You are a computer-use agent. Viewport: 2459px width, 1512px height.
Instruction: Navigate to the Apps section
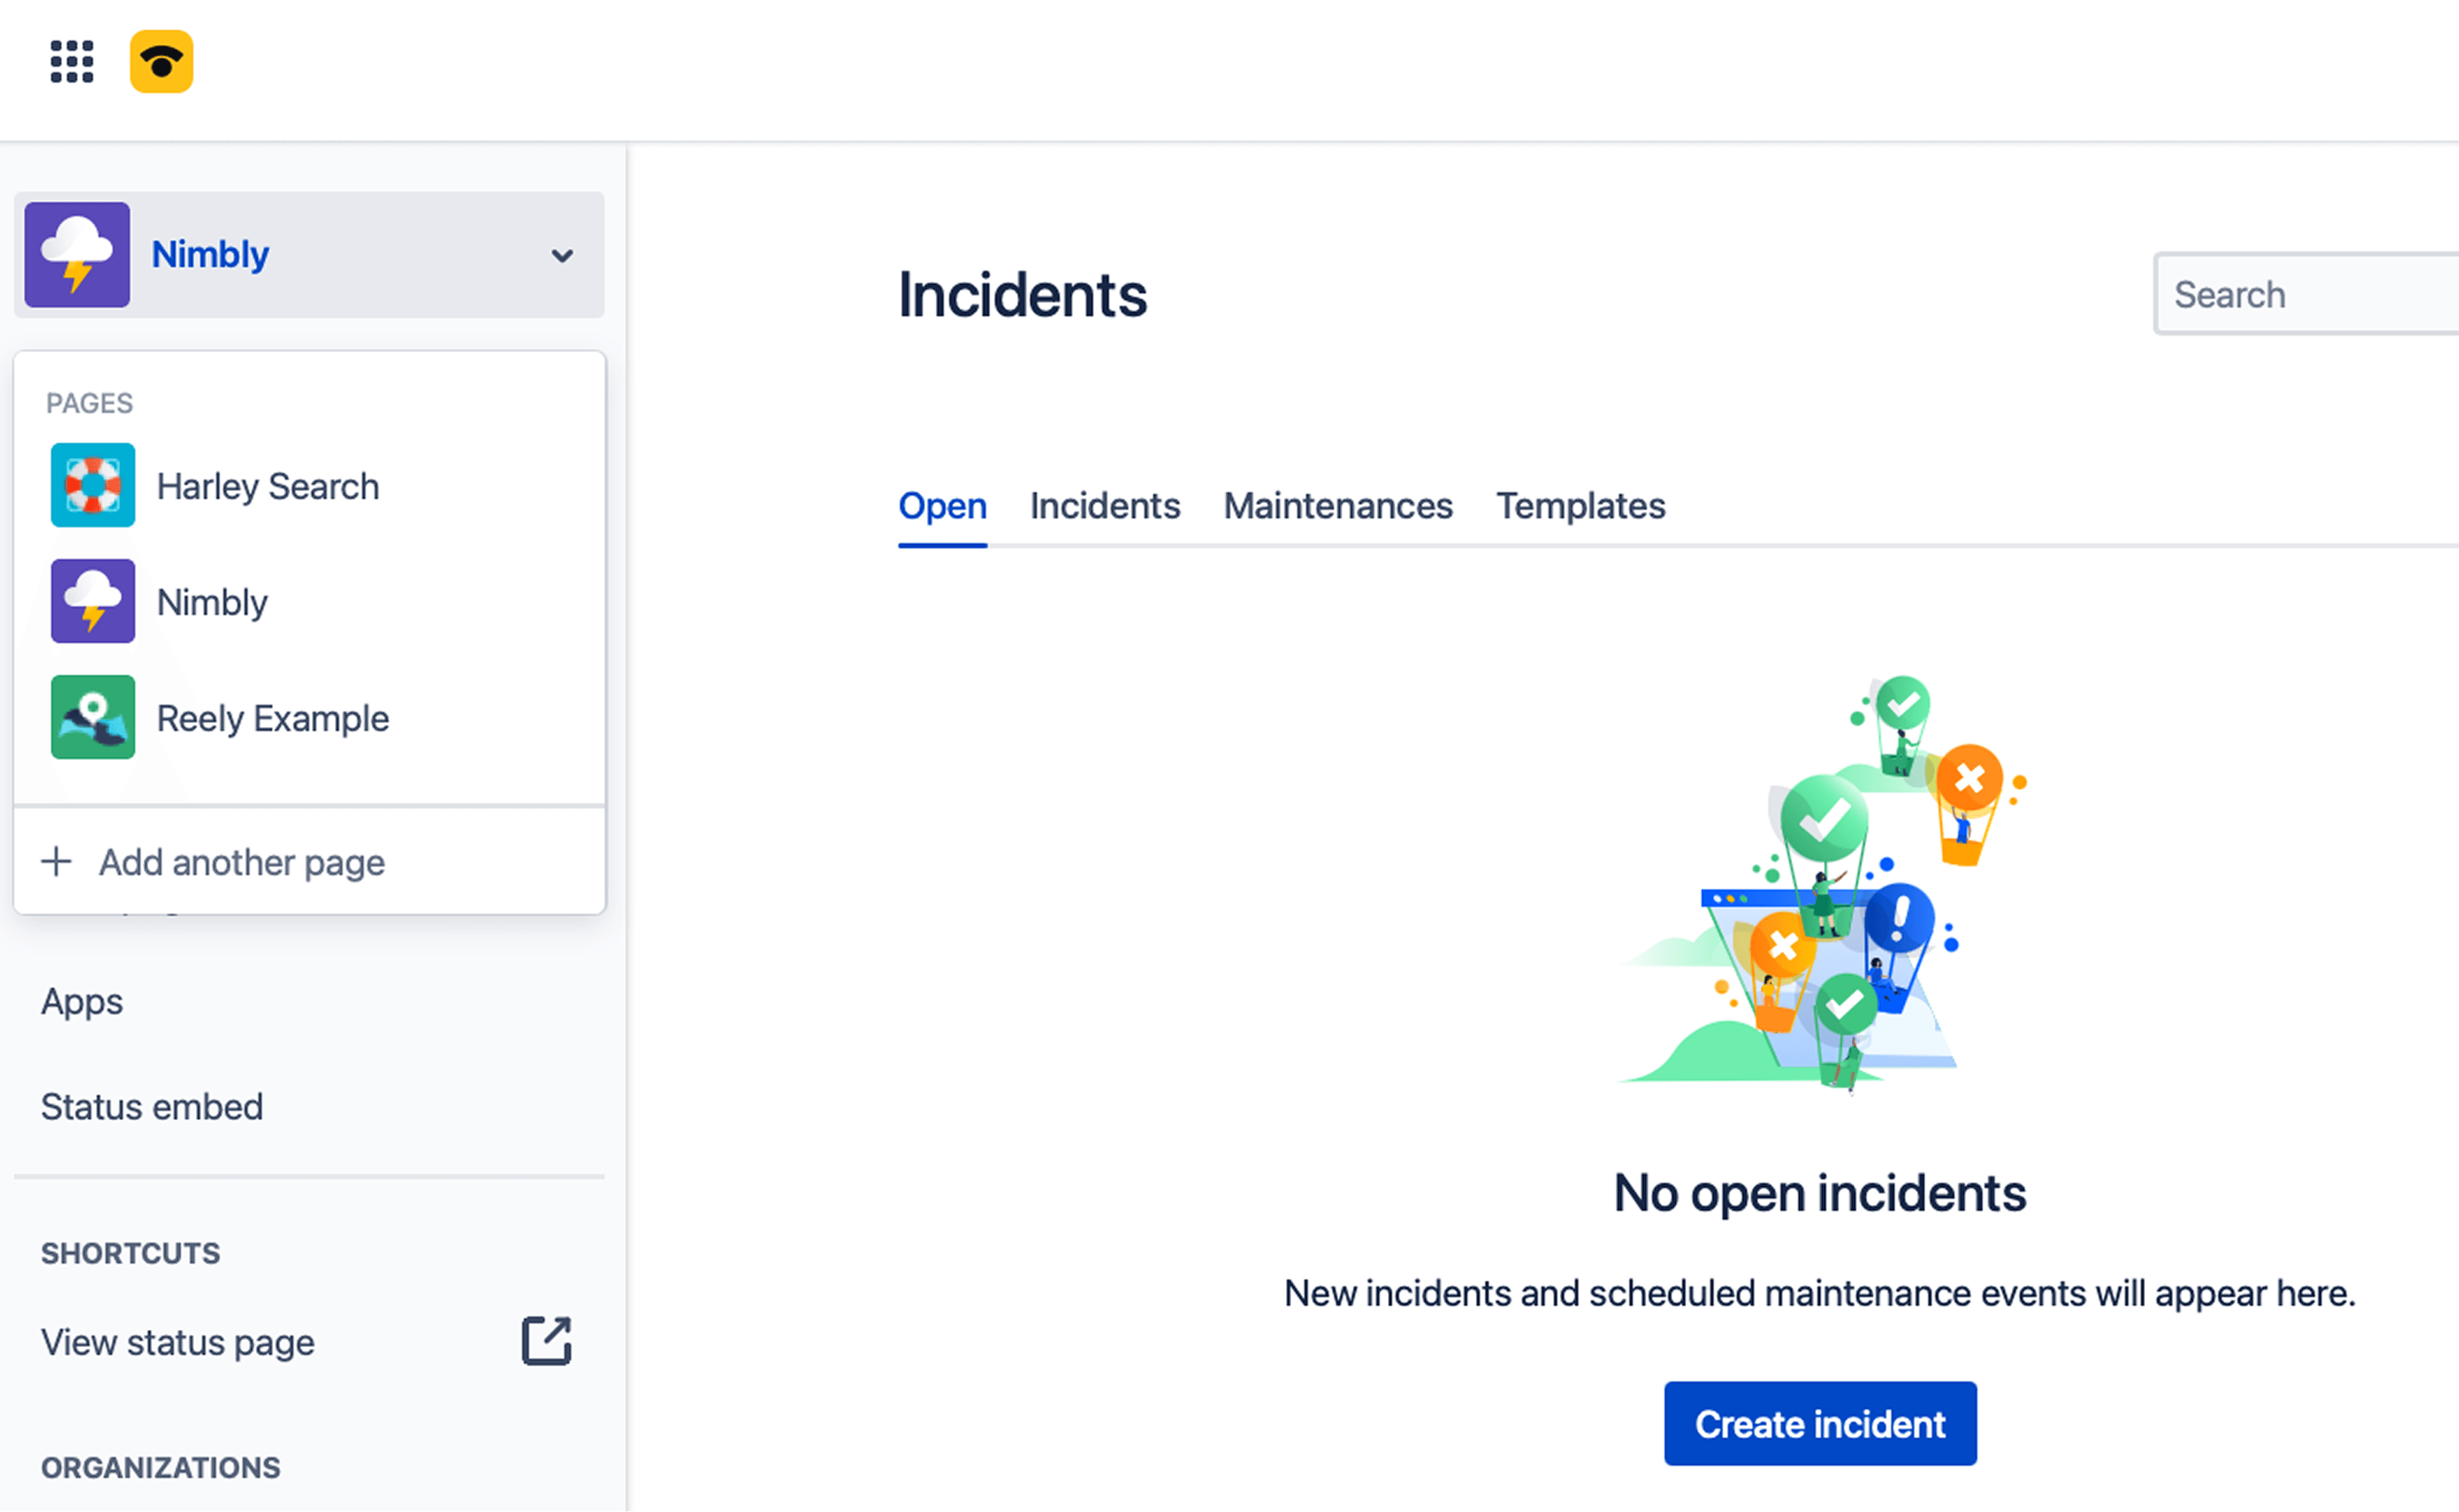[81, 1001]
